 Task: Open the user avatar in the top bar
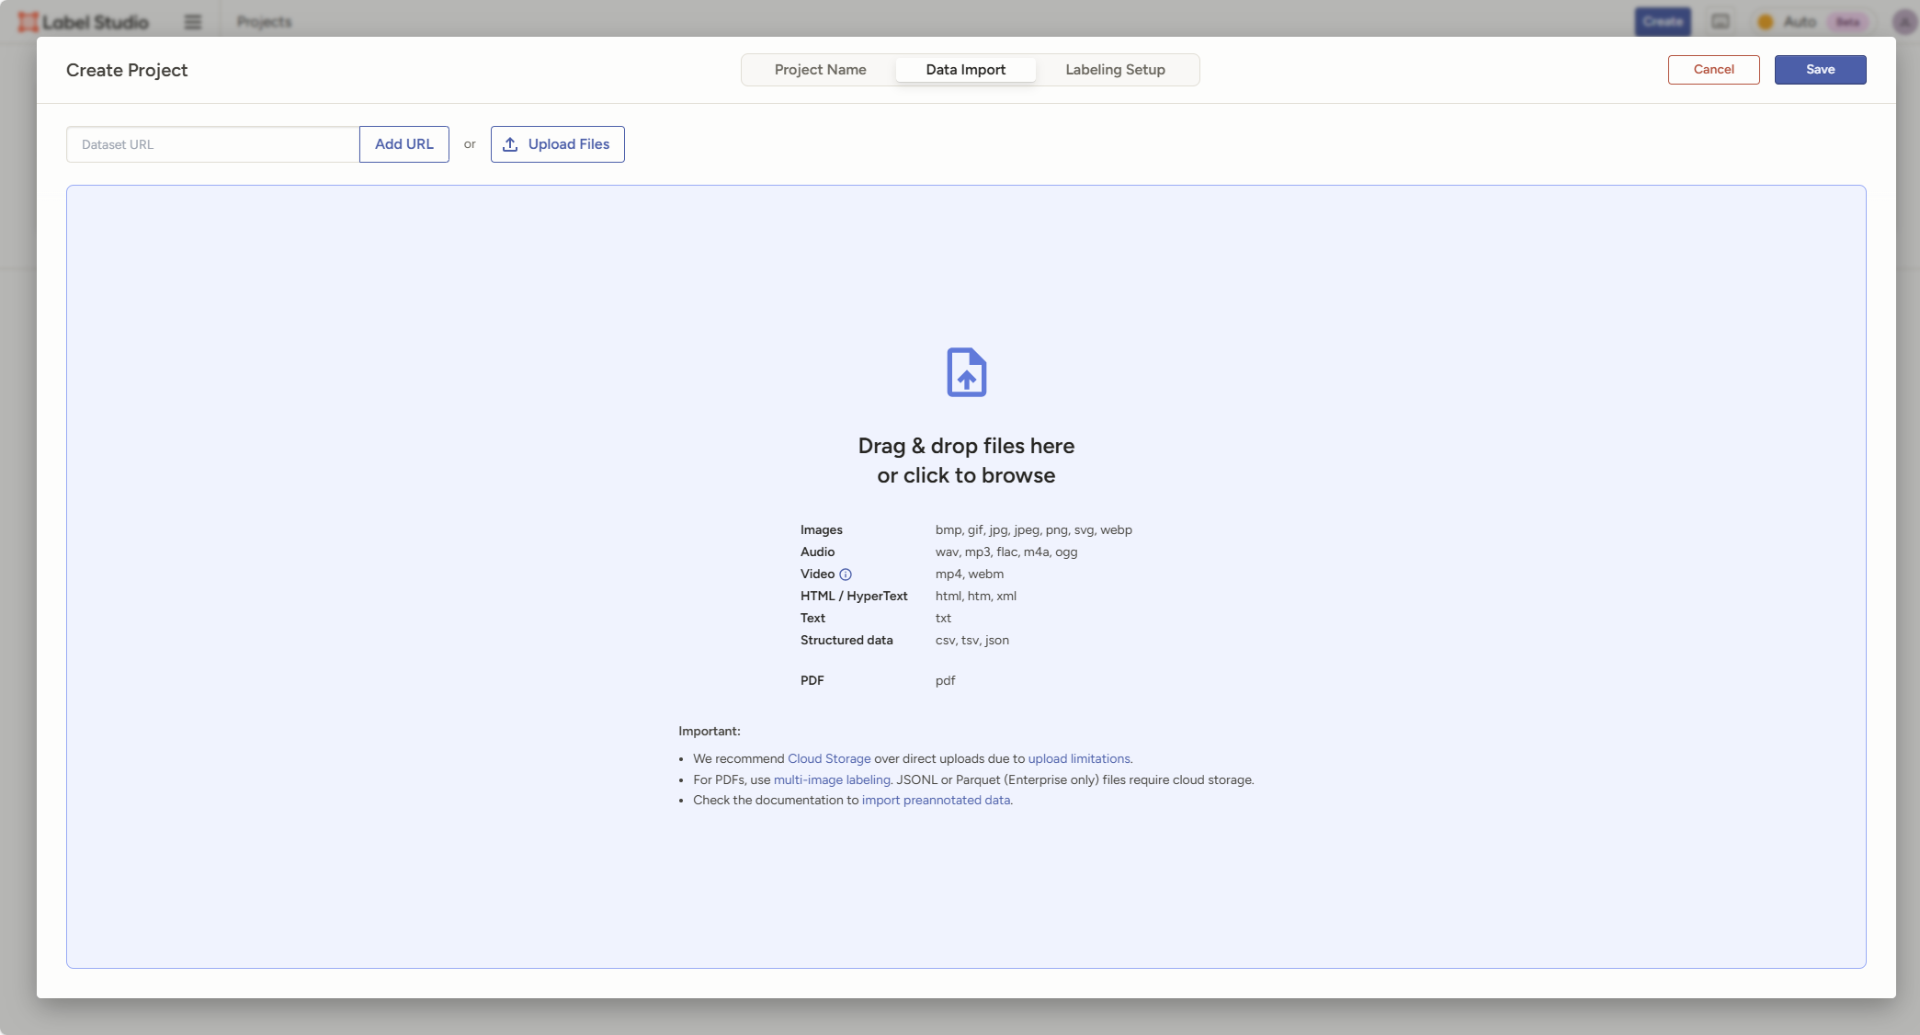pyautogui.click(x=1904, y=22)
